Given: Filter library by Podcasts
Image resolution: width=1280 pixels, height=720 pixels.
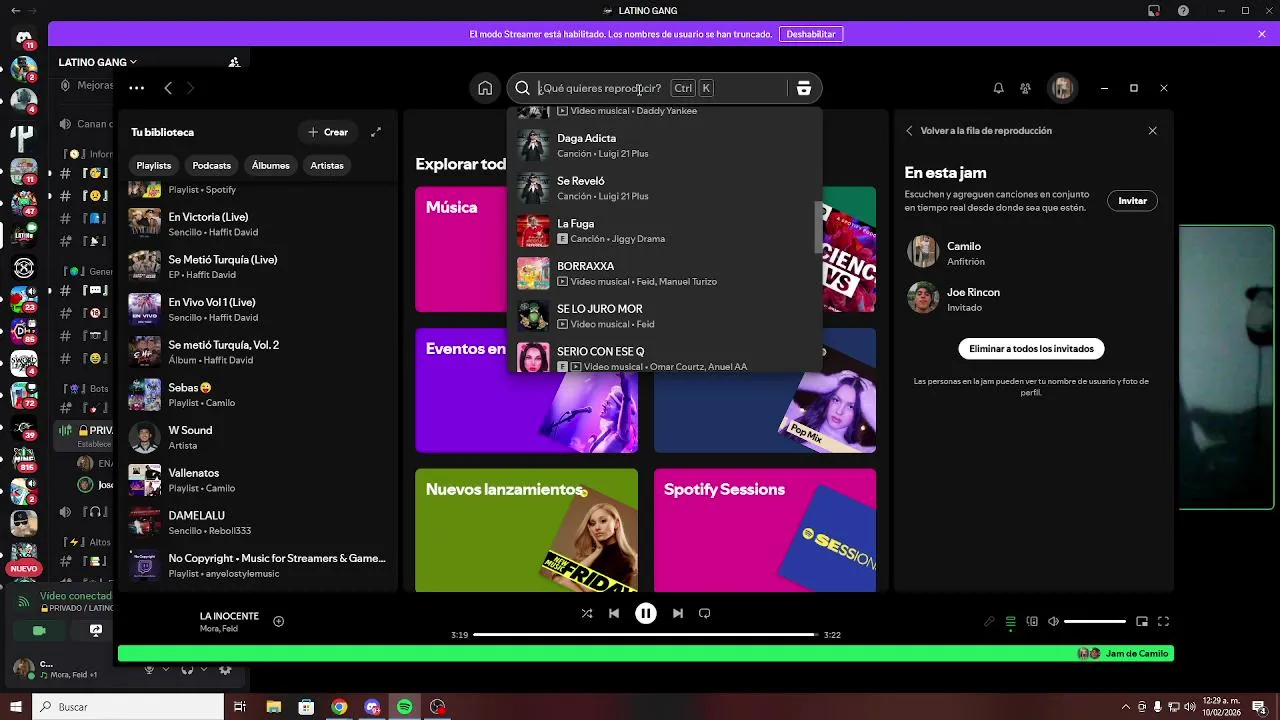Looking at the screenshot, I should [x=211, y=165].
